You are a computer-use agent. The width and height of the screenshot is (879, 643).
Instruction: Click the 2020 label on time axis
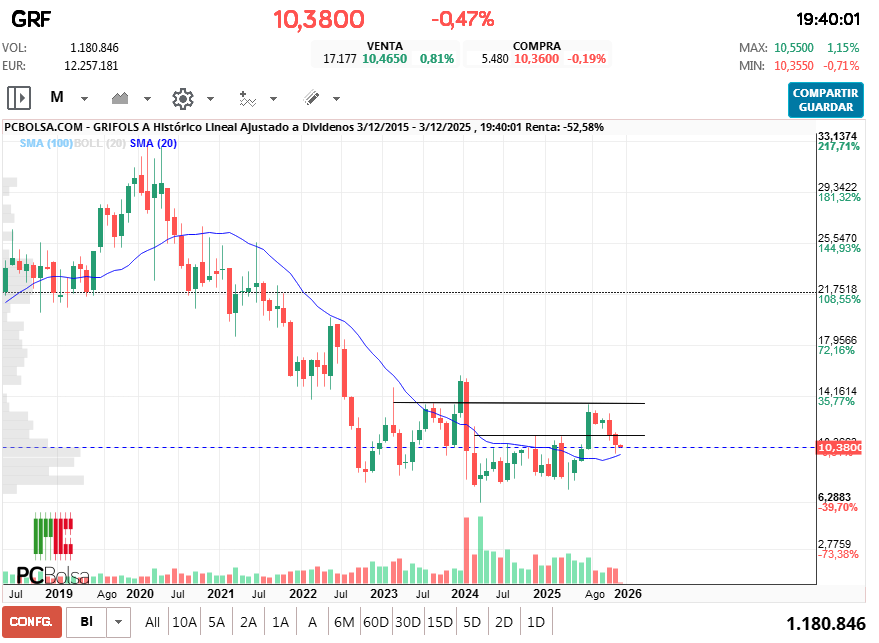[140, 594]
